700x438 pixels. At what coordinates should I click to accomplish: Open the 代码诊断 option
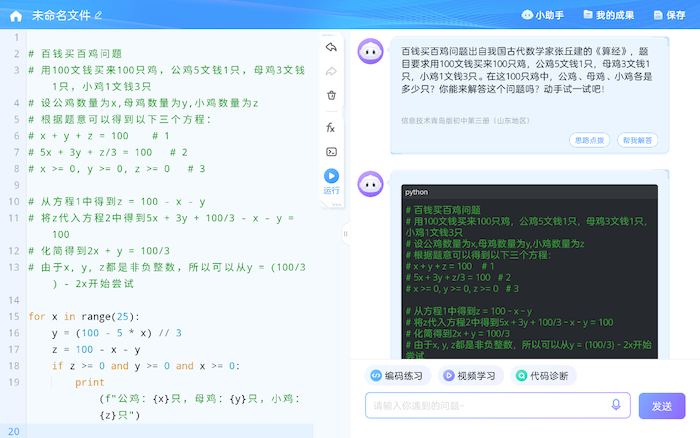pos(543,376)
